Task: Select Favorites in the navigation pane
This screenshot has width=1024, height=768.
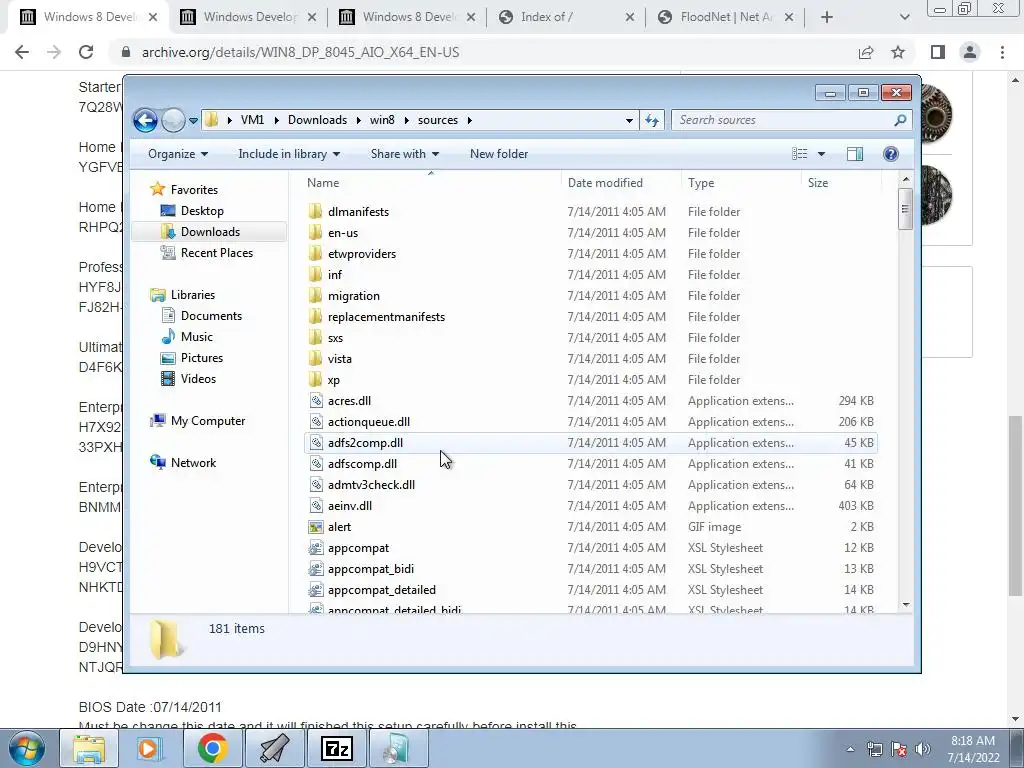Action: pyautogui.click(x=194, y=190)
